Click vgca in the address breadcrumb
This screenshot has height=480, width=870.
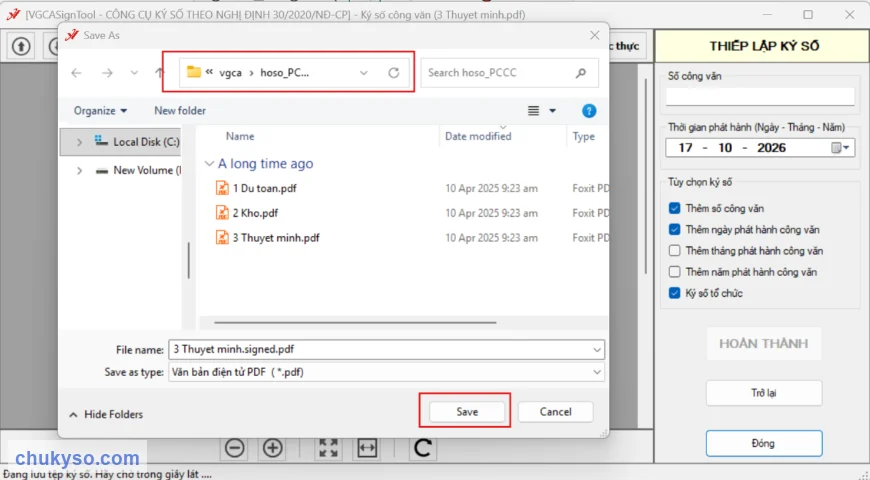pyautogui.click(x=230, y=73)
